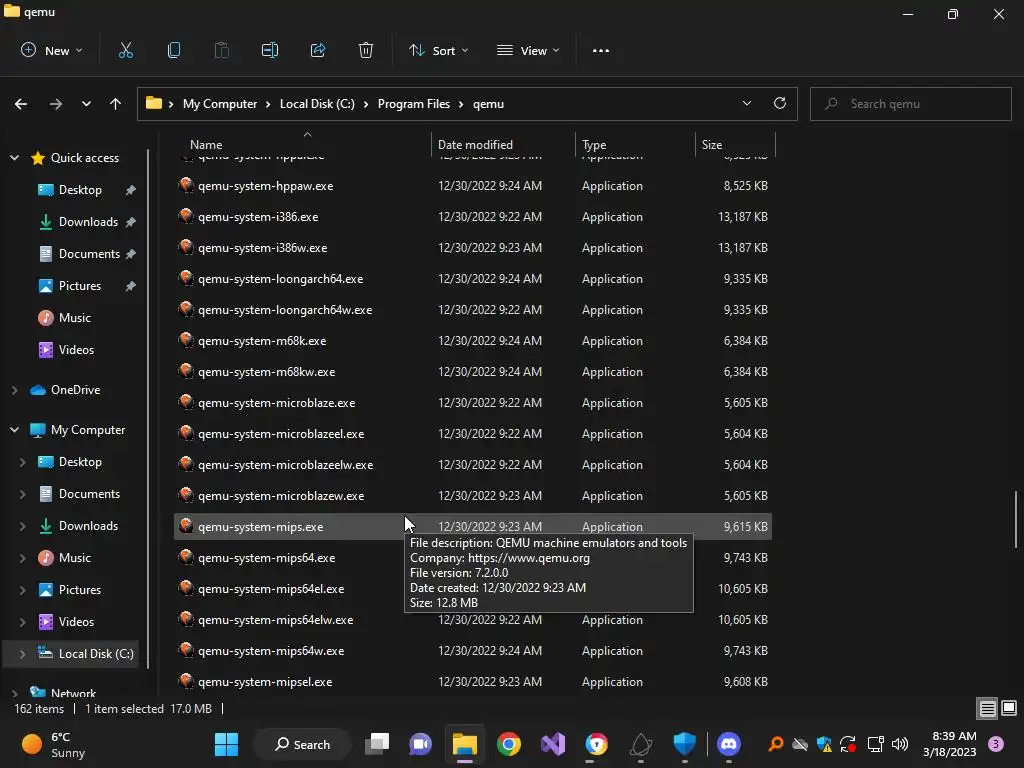The height and width of the screenshot is (768, 1024).
Task: Expand Documents under My Computer
Action: click(x=22, y=494)
